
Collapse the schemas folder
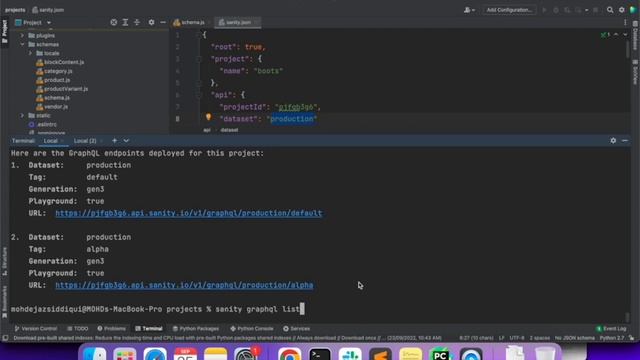pos(22,44)
